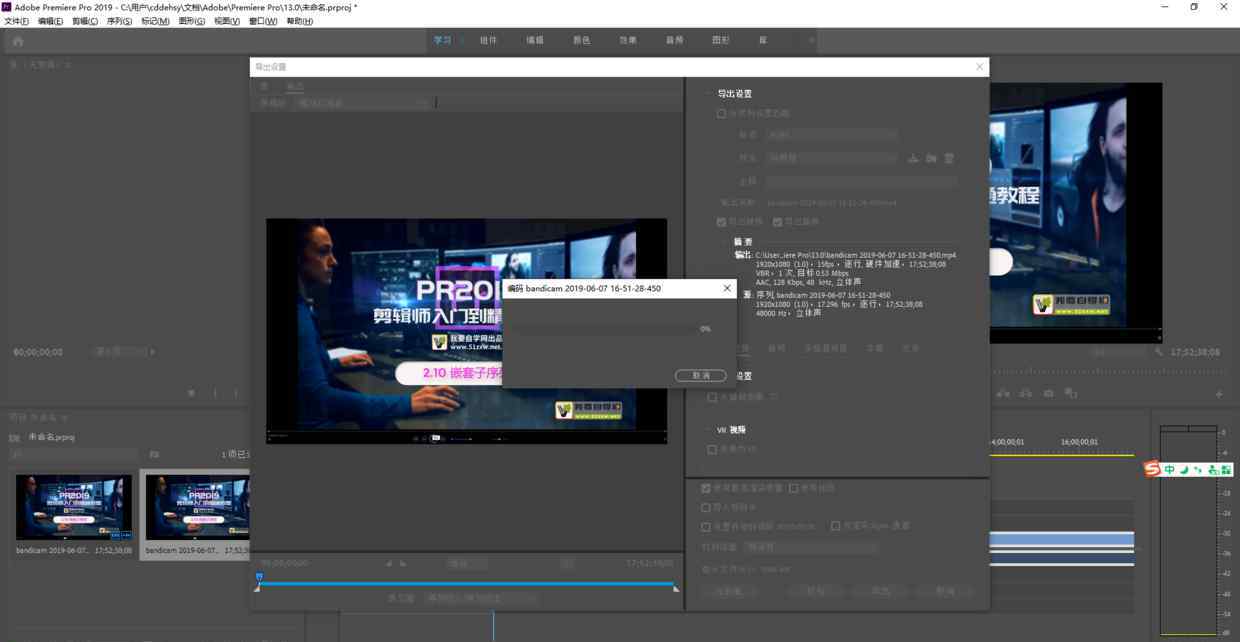Toggle 导出视频 checkbox
Viewport: 1240px width, 642px height.
pyautogui.click(x=721, y=222)
